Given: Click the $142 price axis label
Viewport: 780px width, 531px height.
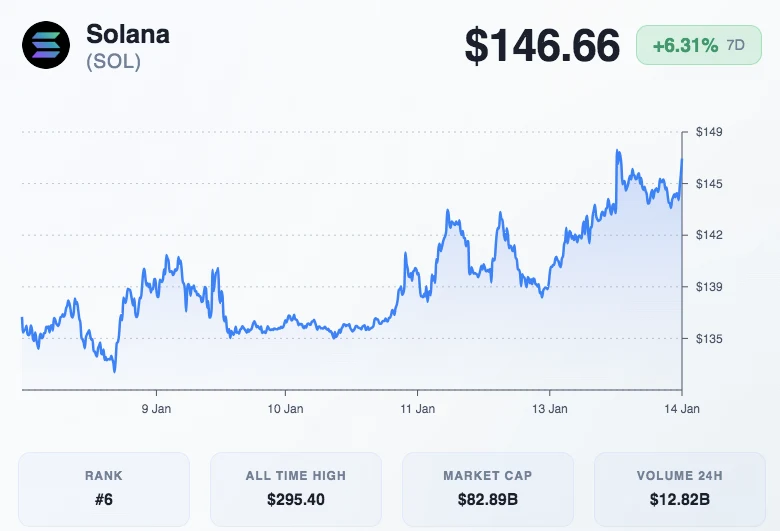Looking at the screenshot, I should point(709,235).
